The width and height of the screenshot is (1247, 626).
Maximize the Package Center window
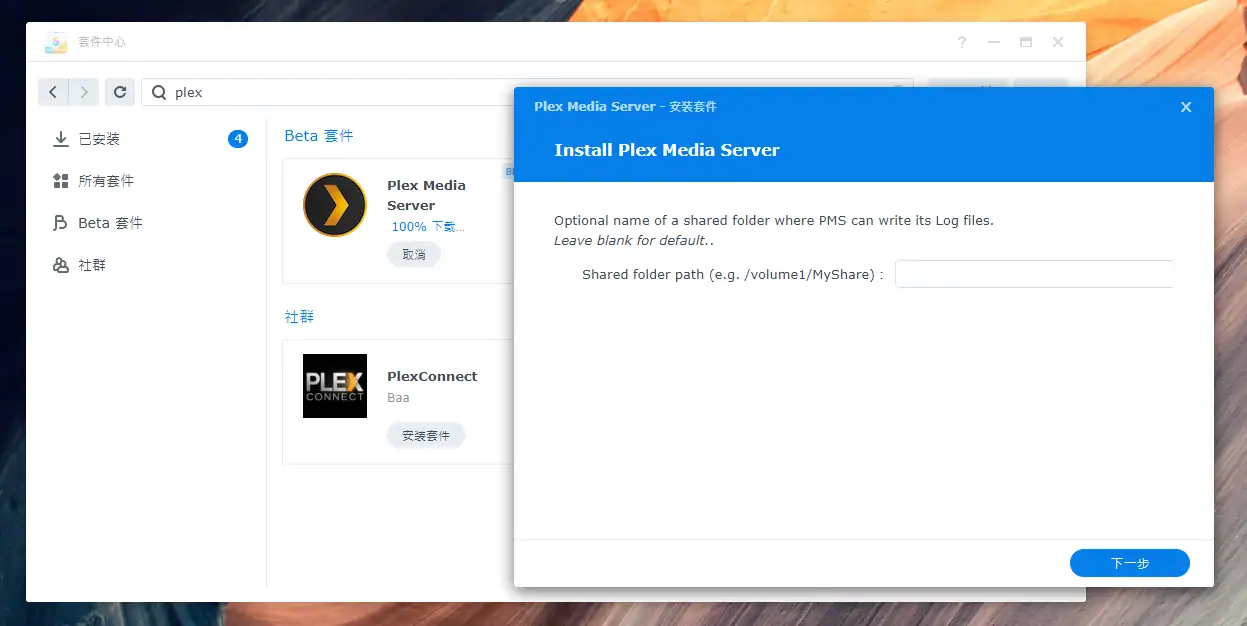coord(1026,42)
